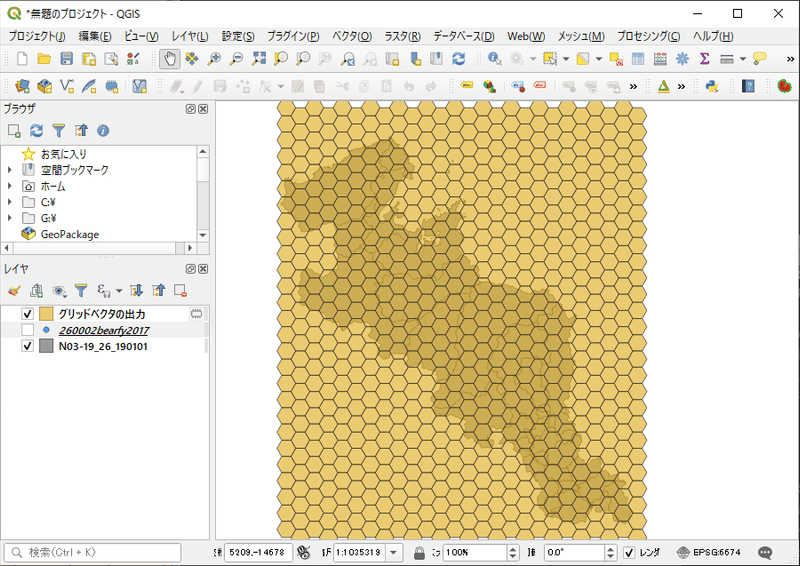Image resolution: width=800 pixels, height=566 pixels.
Task: Select the GeoPackage browser item
Action: 70,234
